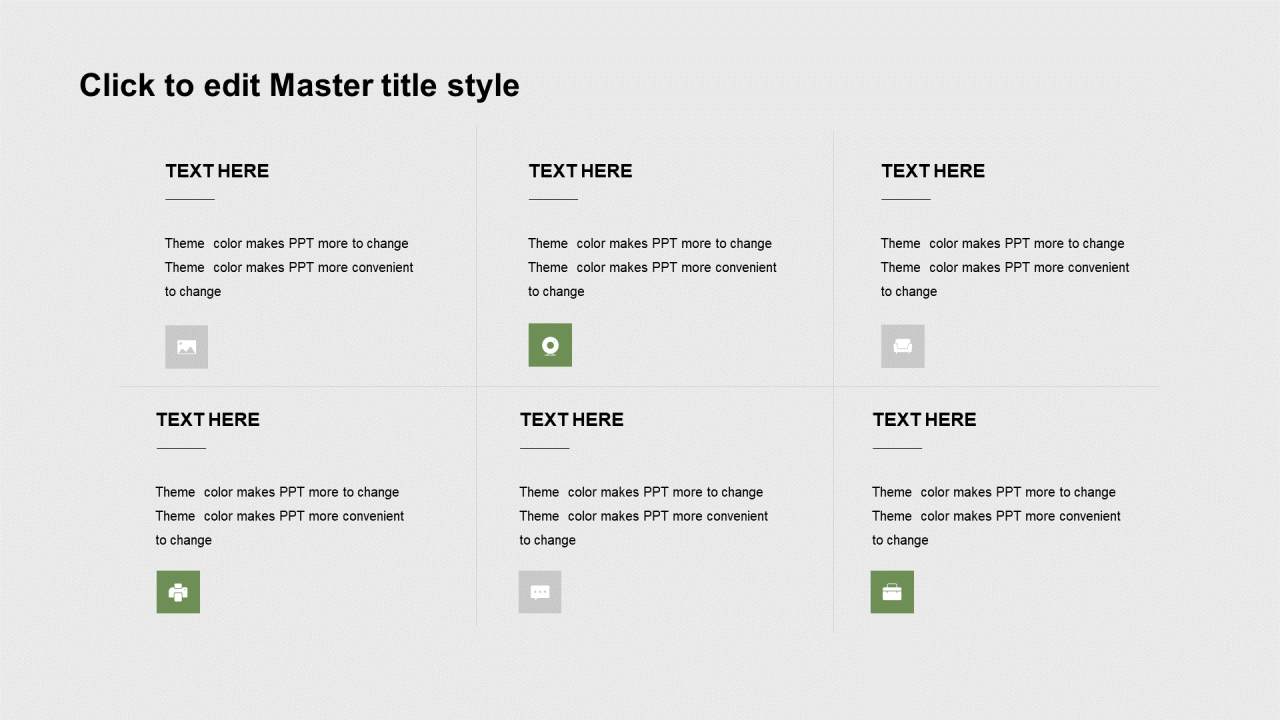Select the TEXT HERE heading above the briefcase icon
This screenshot has height=720, width=1280.
(x=924, y=420)
